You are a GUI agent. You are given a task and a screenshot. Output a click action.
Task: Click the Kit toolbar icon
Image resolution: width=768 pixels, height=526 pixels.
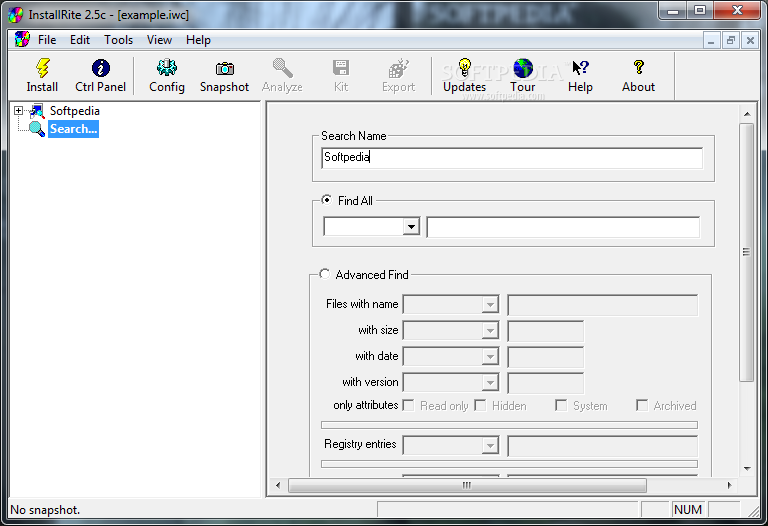pos(341,68)
